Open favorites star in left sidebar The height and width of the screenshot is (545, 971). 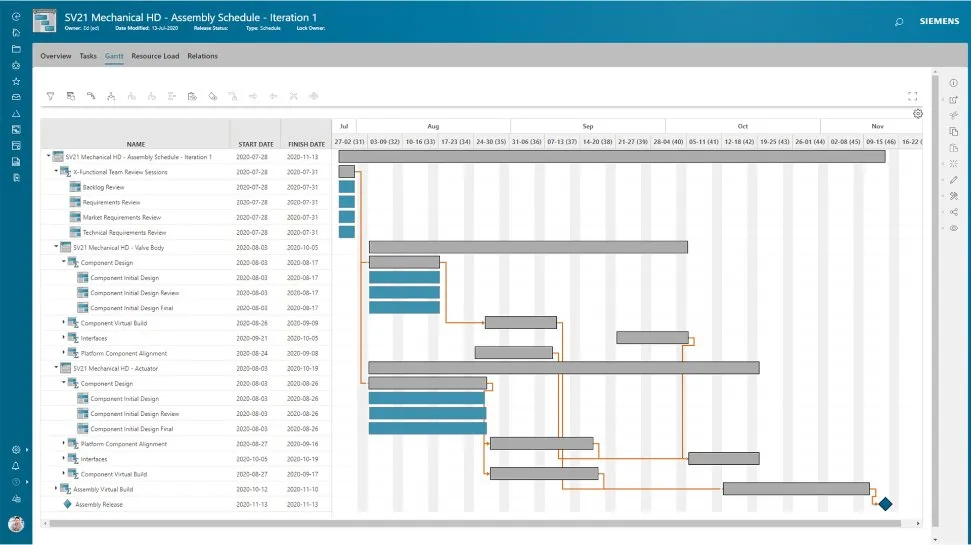[x=16, y=81]
